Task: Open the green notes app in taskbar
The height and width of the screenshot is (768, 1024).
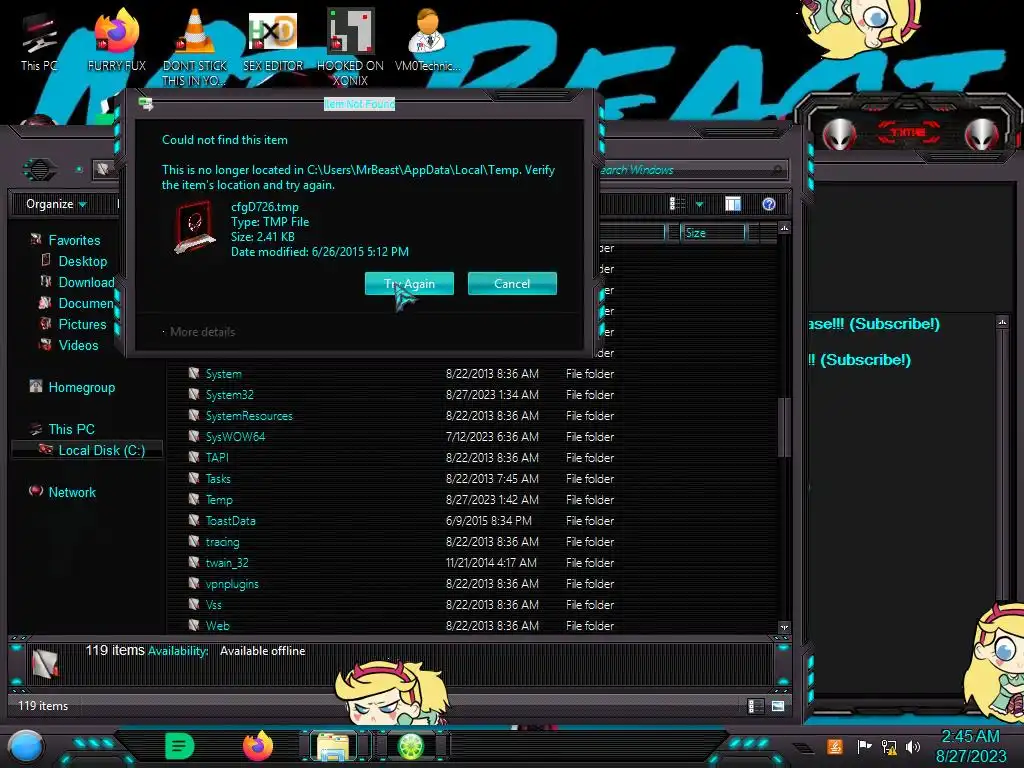Action: (x=180, y=746)
